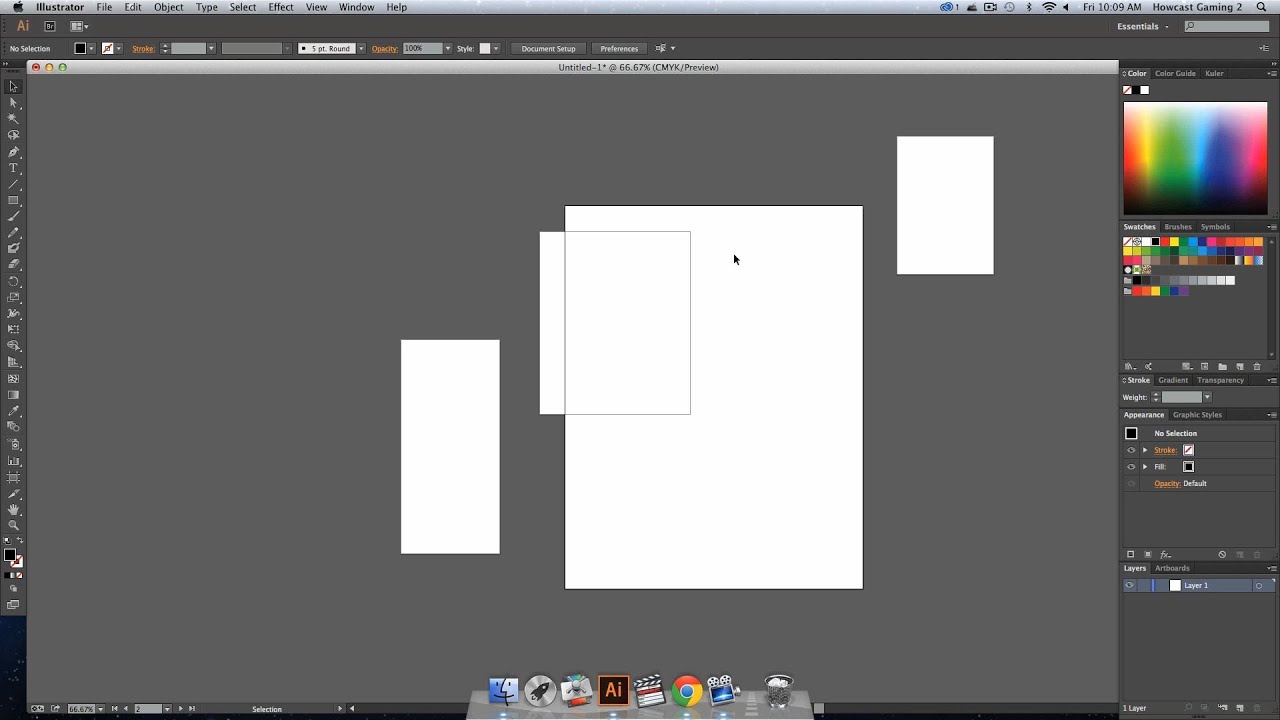The image size is (1280, 720).
Task: Select the Paintbrush tool
Action: pyautogui.click(x=14, y=216)
